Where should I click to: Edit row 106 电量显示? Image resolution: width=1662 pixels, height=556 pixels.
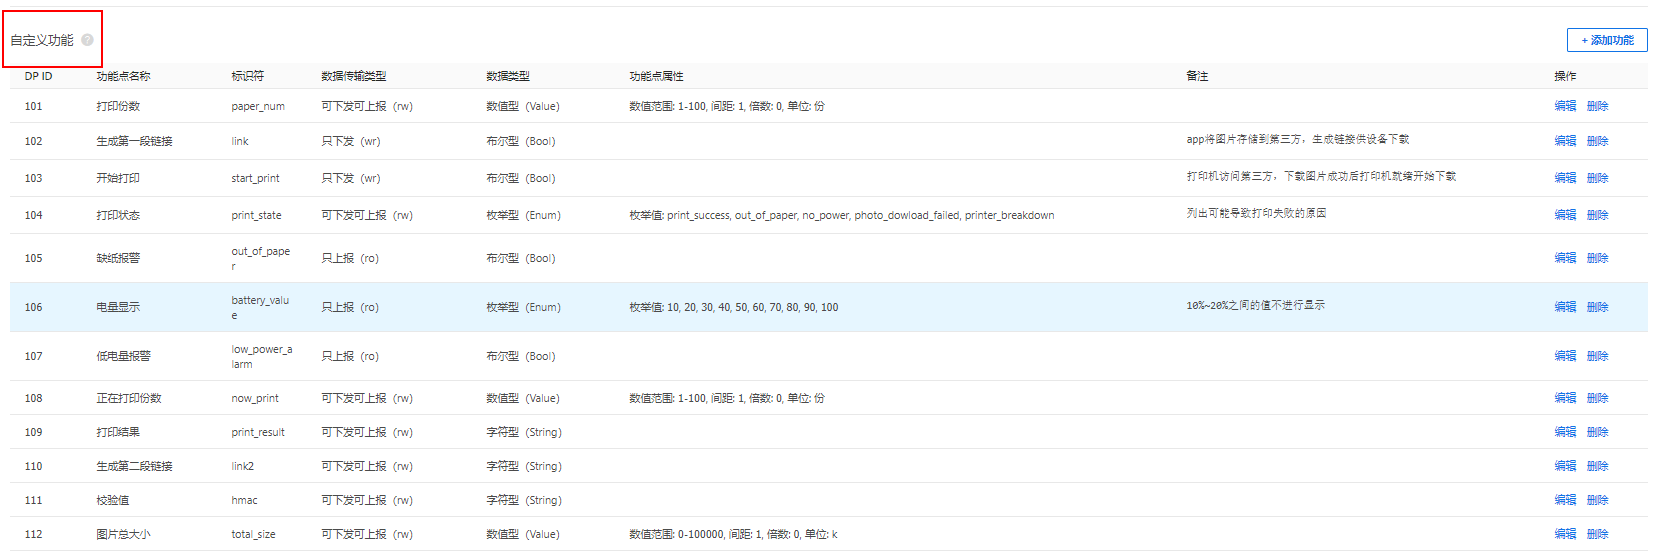coord(1565,307)
